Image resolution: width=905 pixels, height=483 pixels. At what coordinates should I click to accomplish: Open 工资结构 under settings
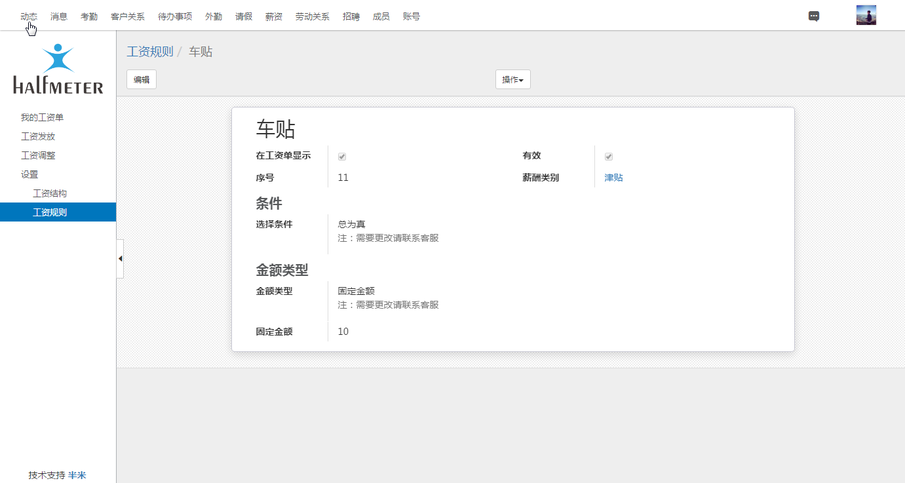tap(50, 193)
